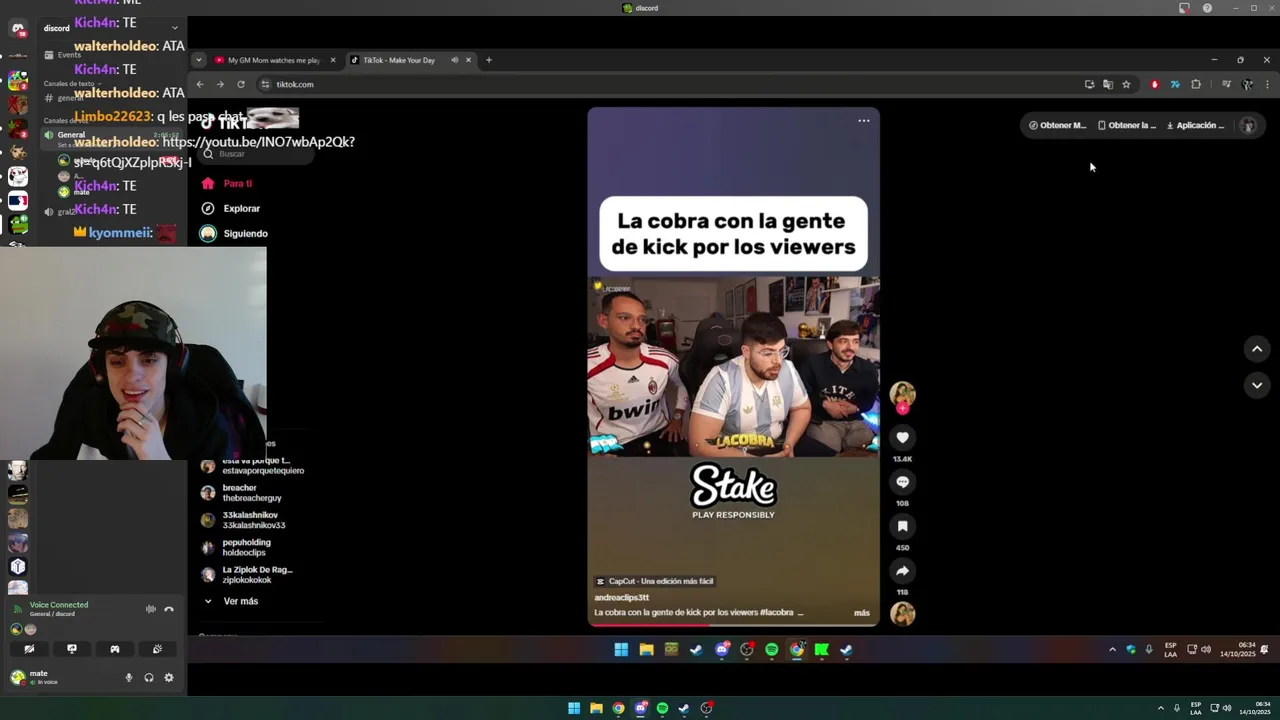Open the three-dots menu on the video

pyautogui.click(x=863, y=121)
